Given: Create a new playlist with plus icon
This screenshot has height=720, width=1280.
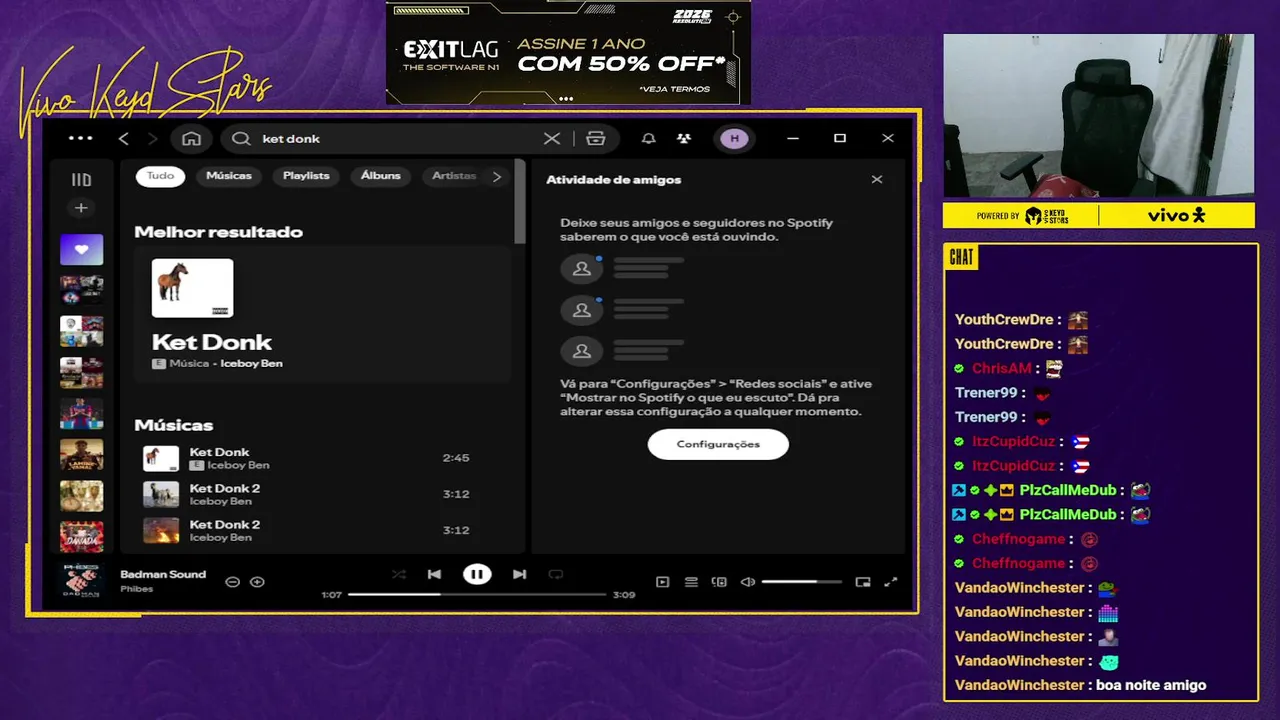Looking at the screenshot, I should click(x=81, y=208).
